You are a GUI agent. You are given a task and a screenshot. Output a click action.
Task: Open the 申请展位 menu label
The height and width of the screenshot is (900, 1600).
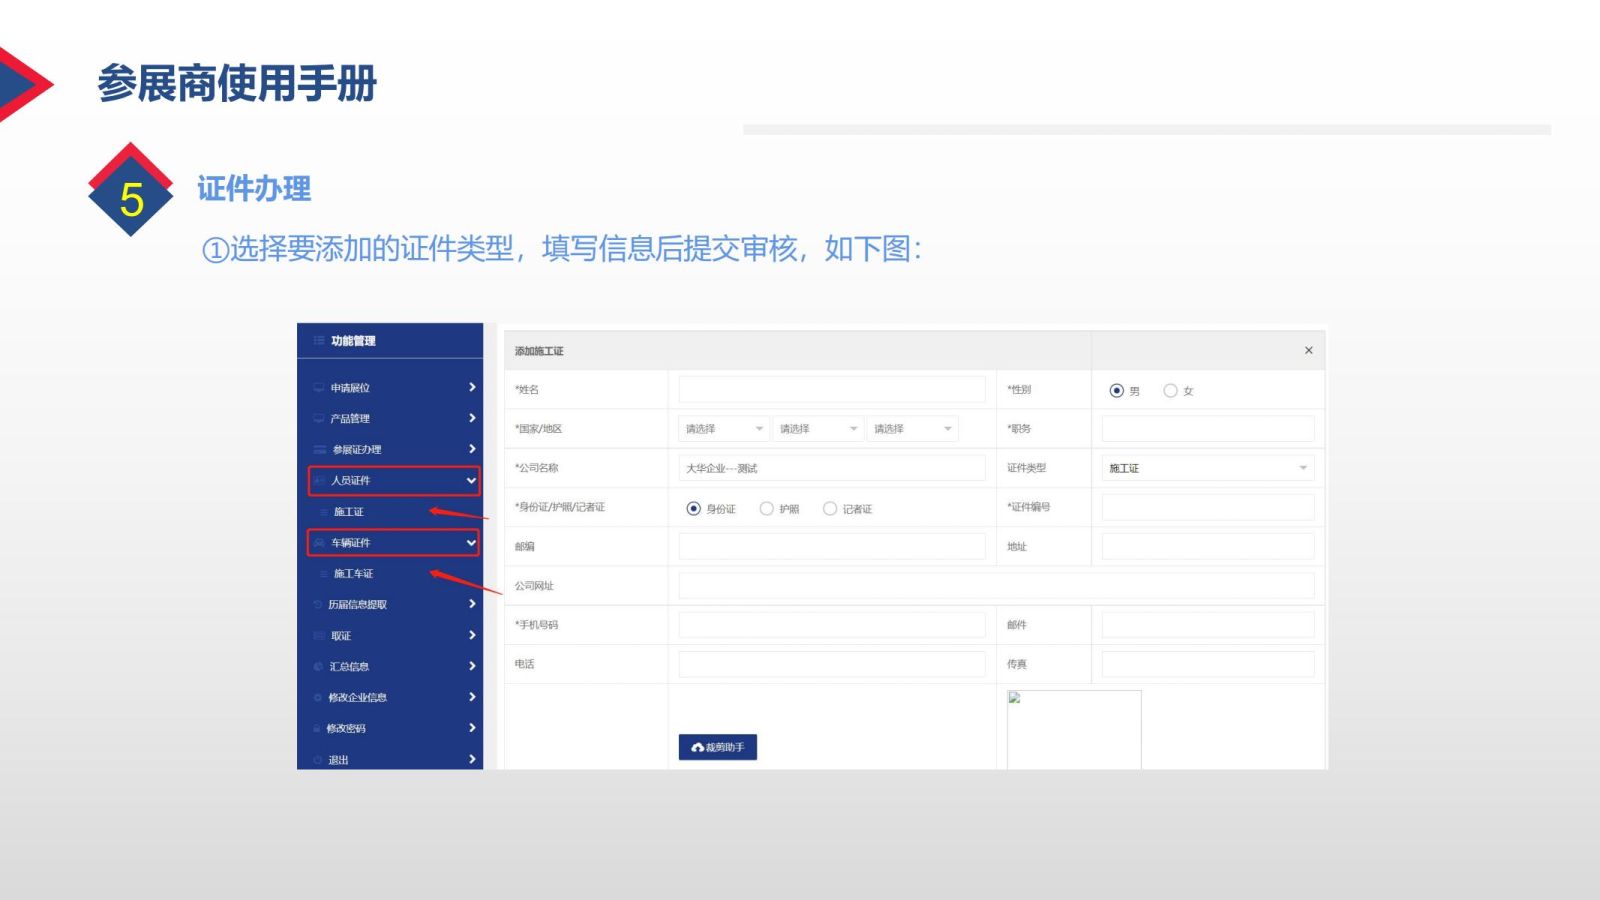coord(350,388)
